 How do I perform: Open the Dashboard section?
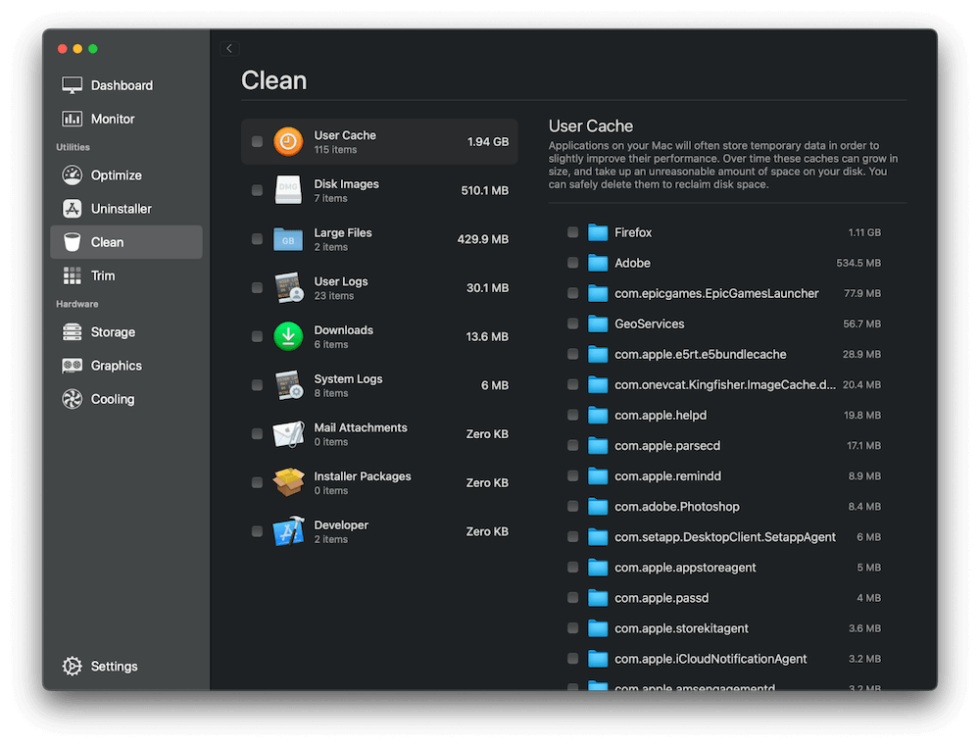[120, 85]
